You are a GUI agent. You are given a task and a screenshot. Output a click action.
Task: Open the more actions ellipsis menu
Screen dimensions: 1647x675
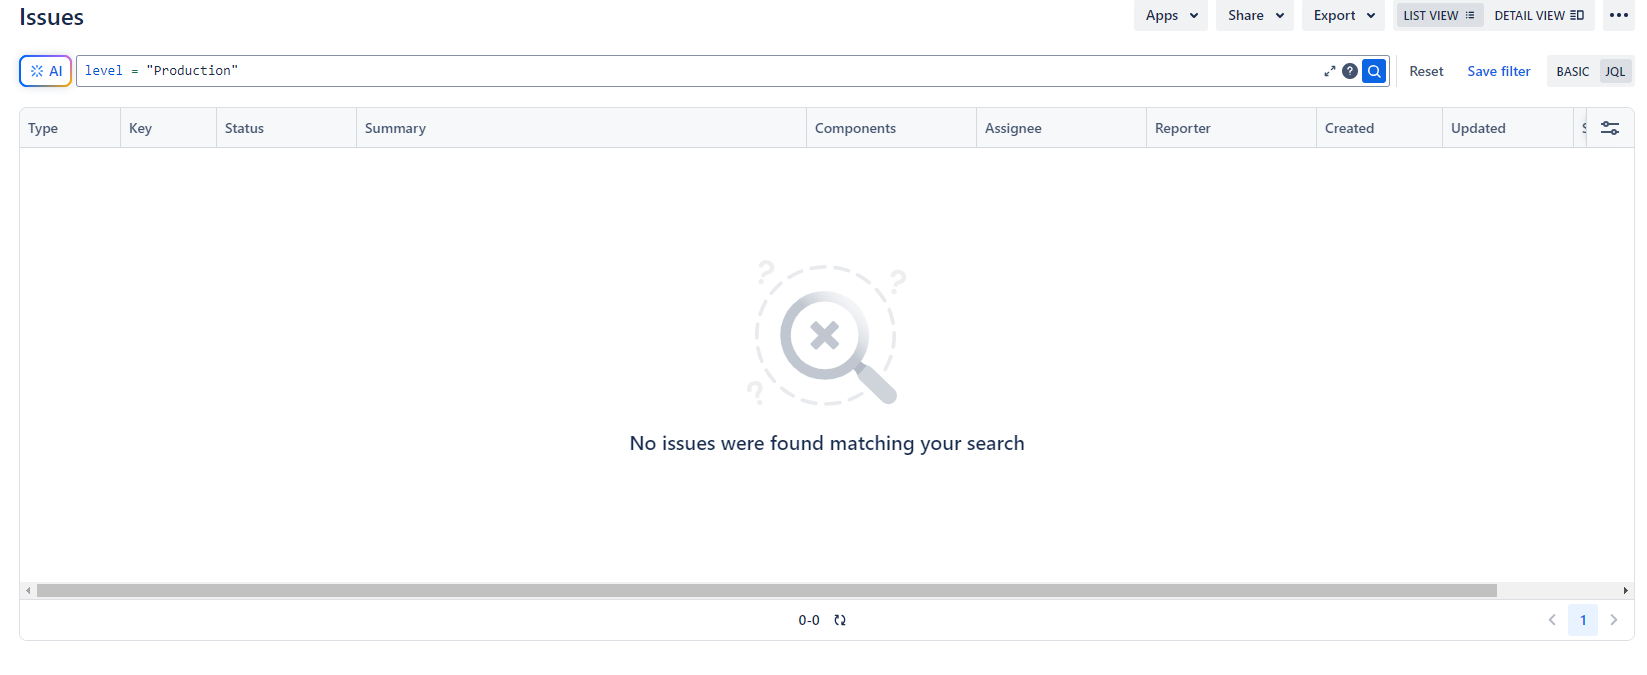tap(1619, 15)
